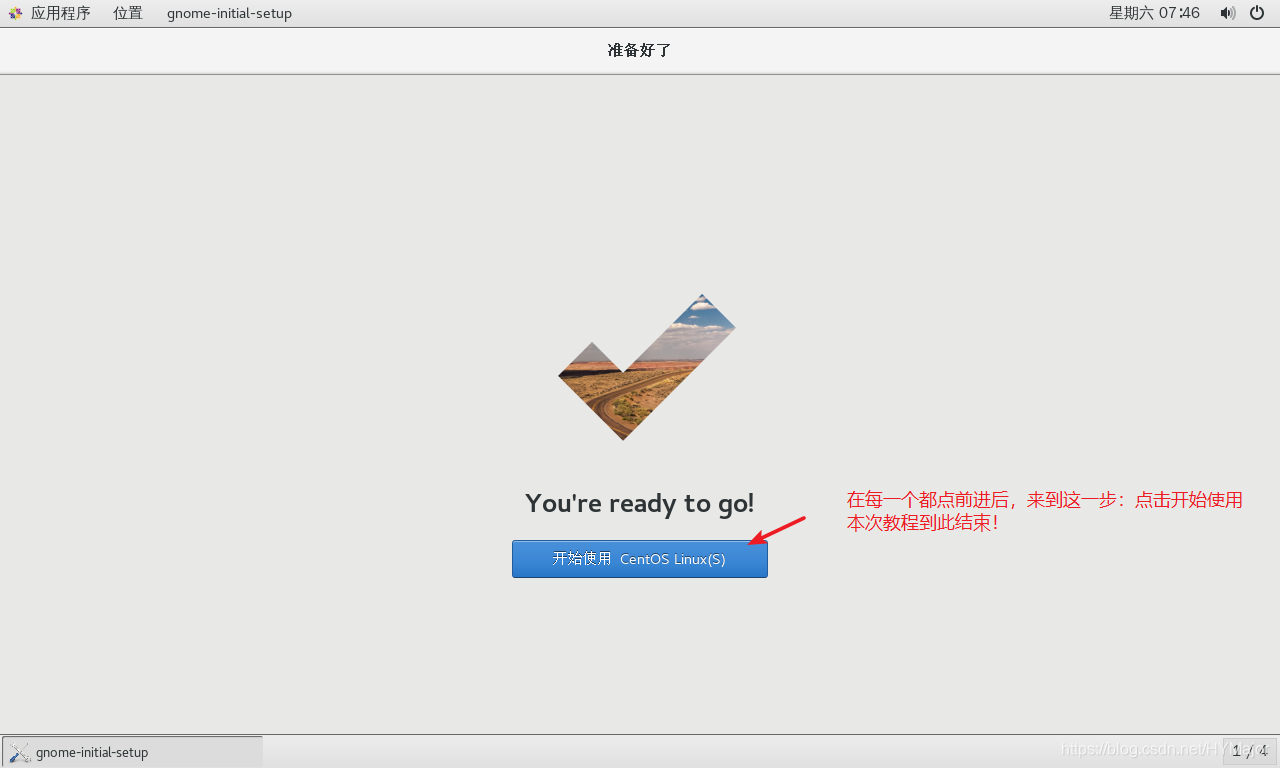The width and height of the screenshot is (1280, 768).
Task: Open the gnome-initial-setup top bar menu
Action: coord(229,13)
